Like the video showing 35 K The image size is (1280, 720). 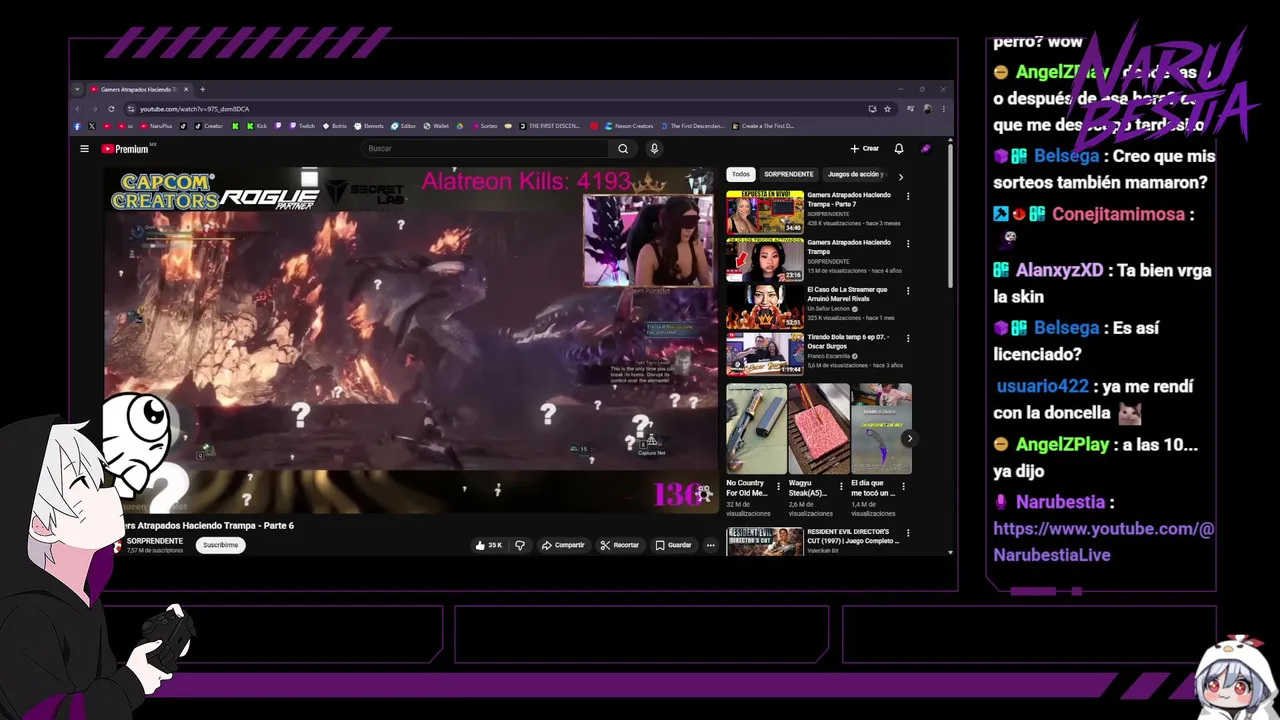pos(489,545)
